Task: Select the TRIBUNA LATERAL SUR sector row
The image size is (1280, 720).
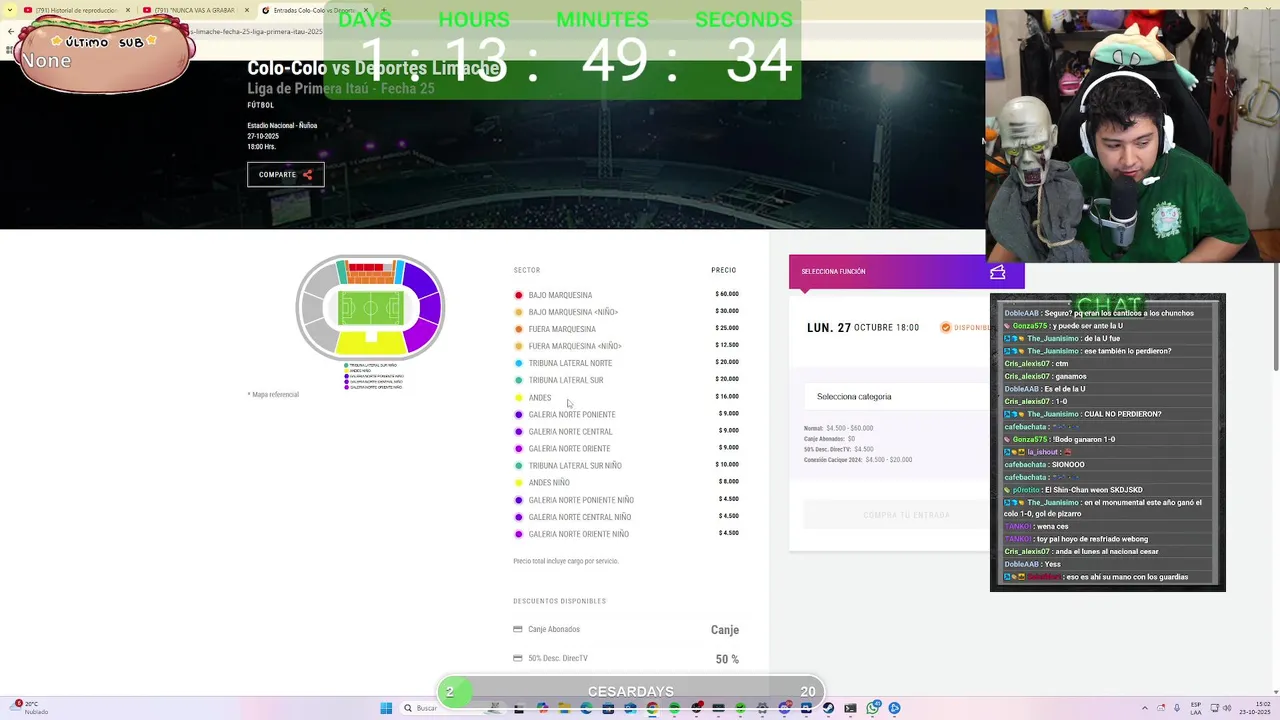Action: [x=626, y=380]
